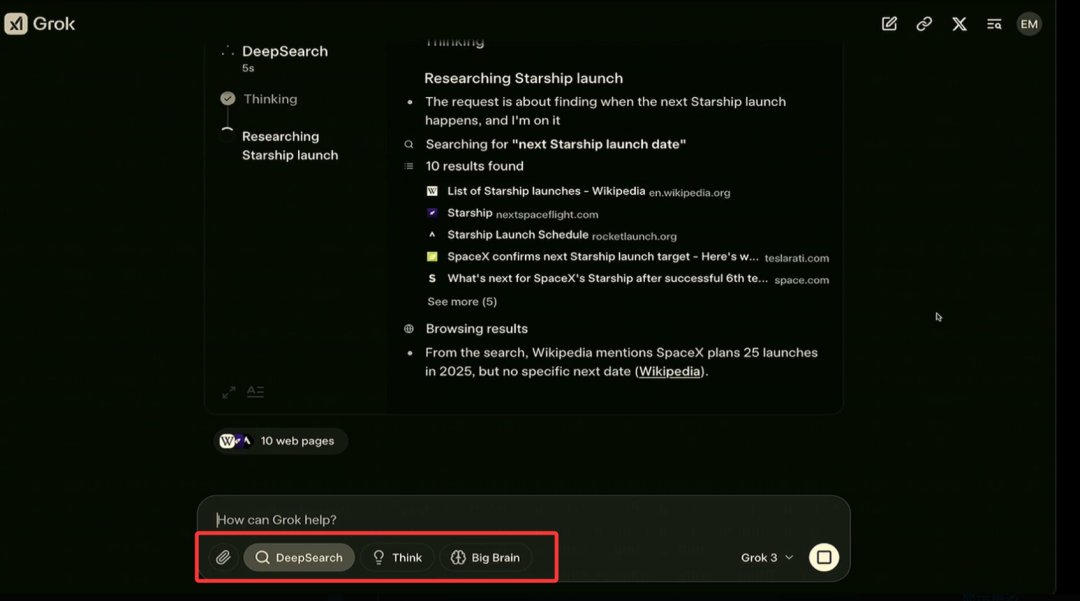
Task: Toggle DeepSearch mode
Action: pyautogui.click(x=299, y=558)
